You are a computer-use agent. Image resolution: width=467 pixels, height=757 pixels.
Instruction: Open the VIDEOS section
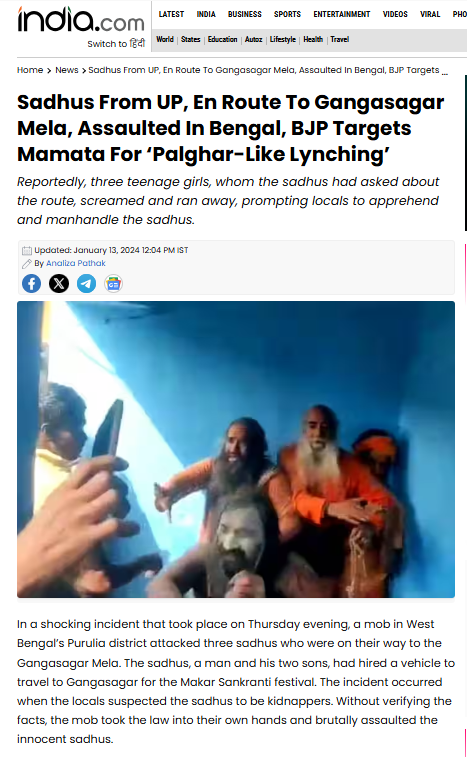(395, 14)
